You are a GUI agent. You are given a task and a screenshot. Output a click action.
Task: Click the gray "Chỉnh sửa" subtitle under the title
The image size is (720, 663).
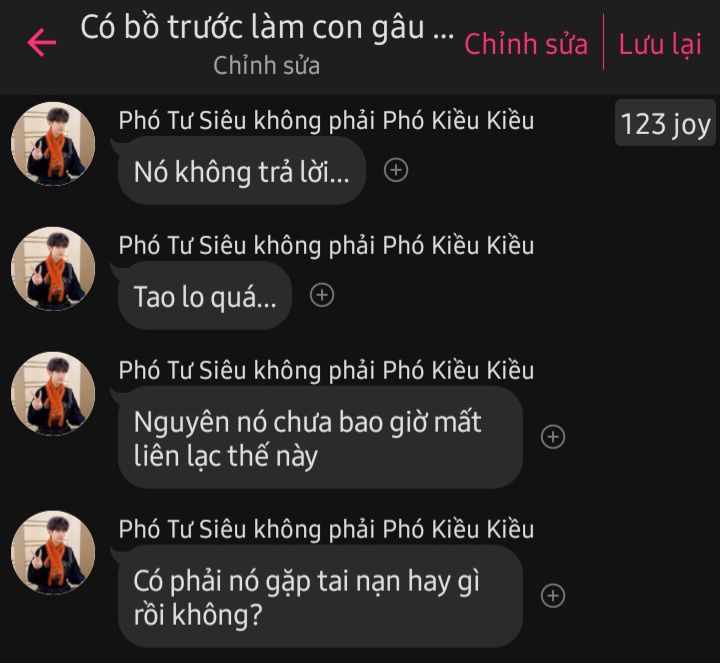tap(266, 65)
